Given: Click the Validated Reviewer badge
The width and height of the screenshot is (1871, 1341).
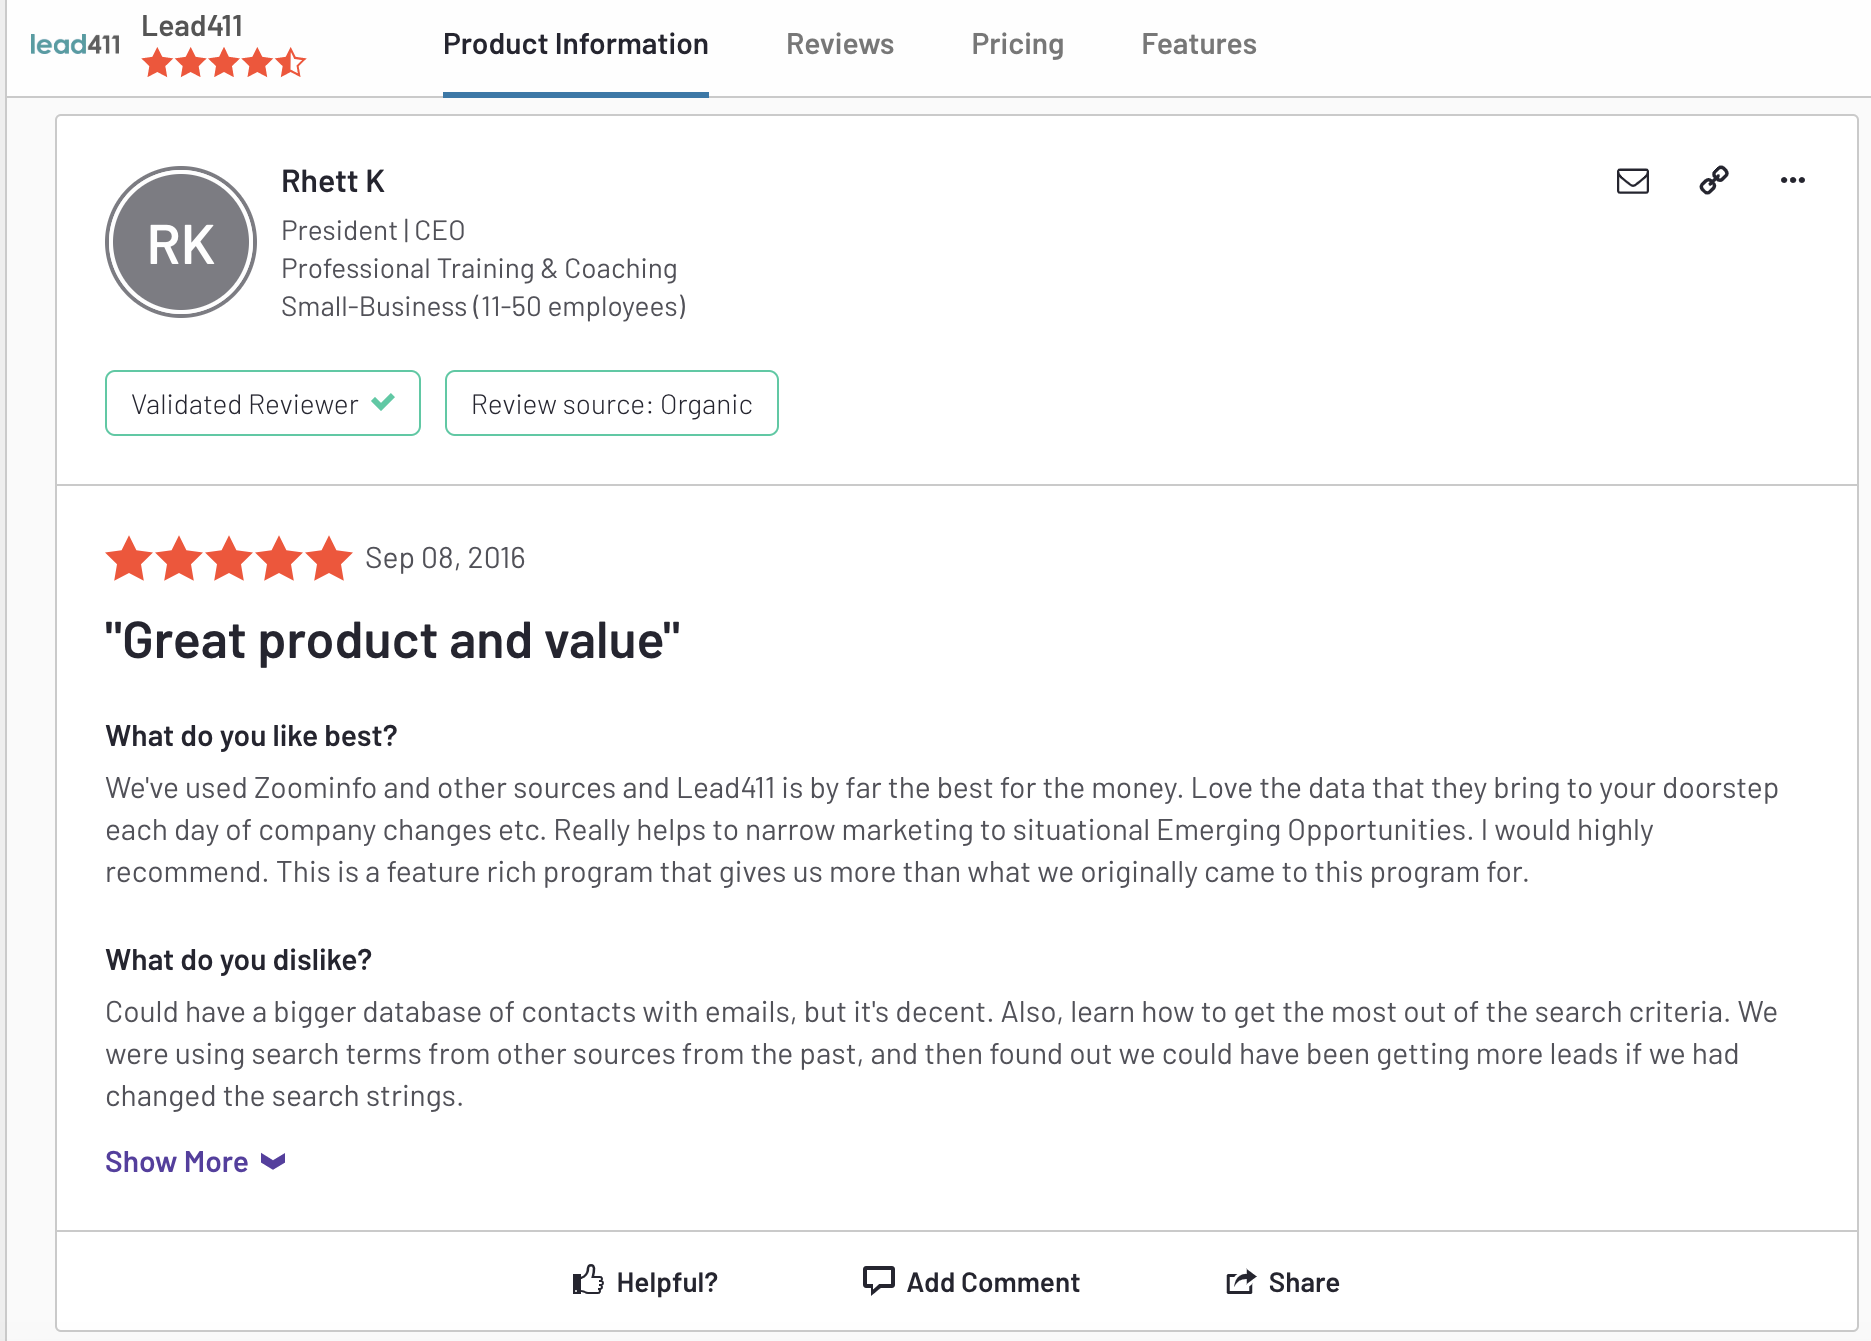Looking at the screenshot, I should [x=262, y=404].
